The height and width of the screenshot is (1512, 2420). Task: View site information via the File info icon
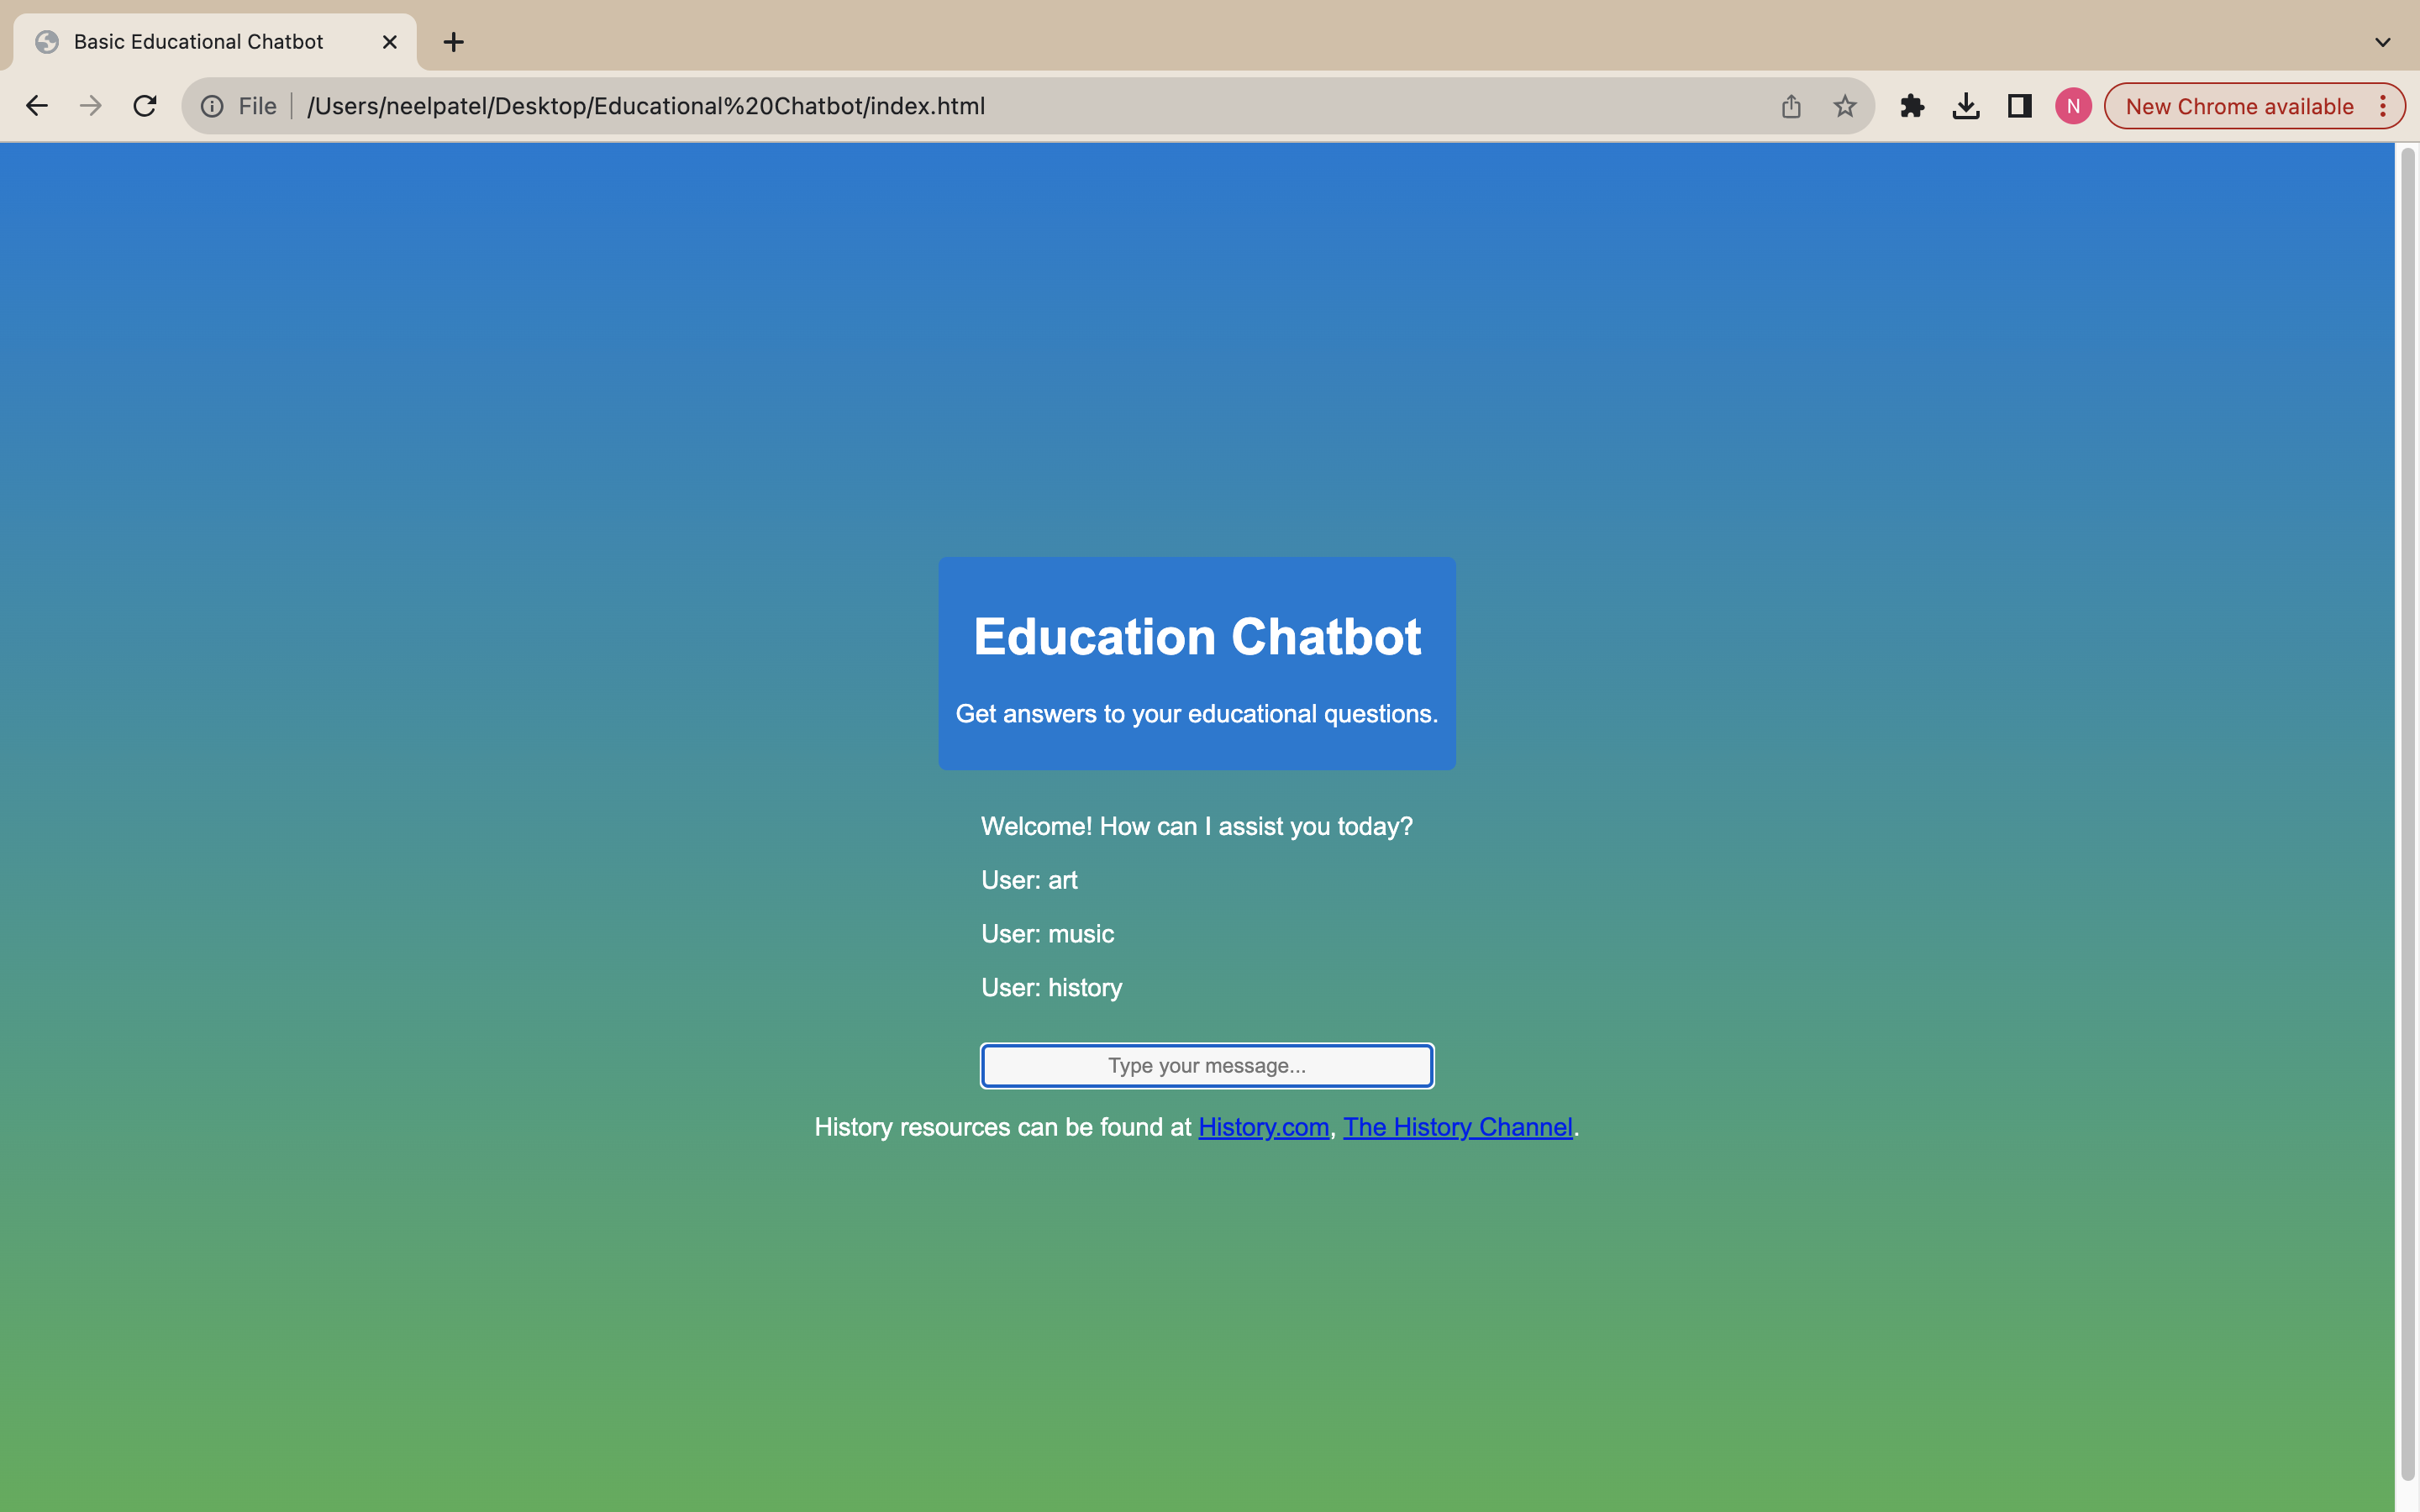[x=214, y=105]
